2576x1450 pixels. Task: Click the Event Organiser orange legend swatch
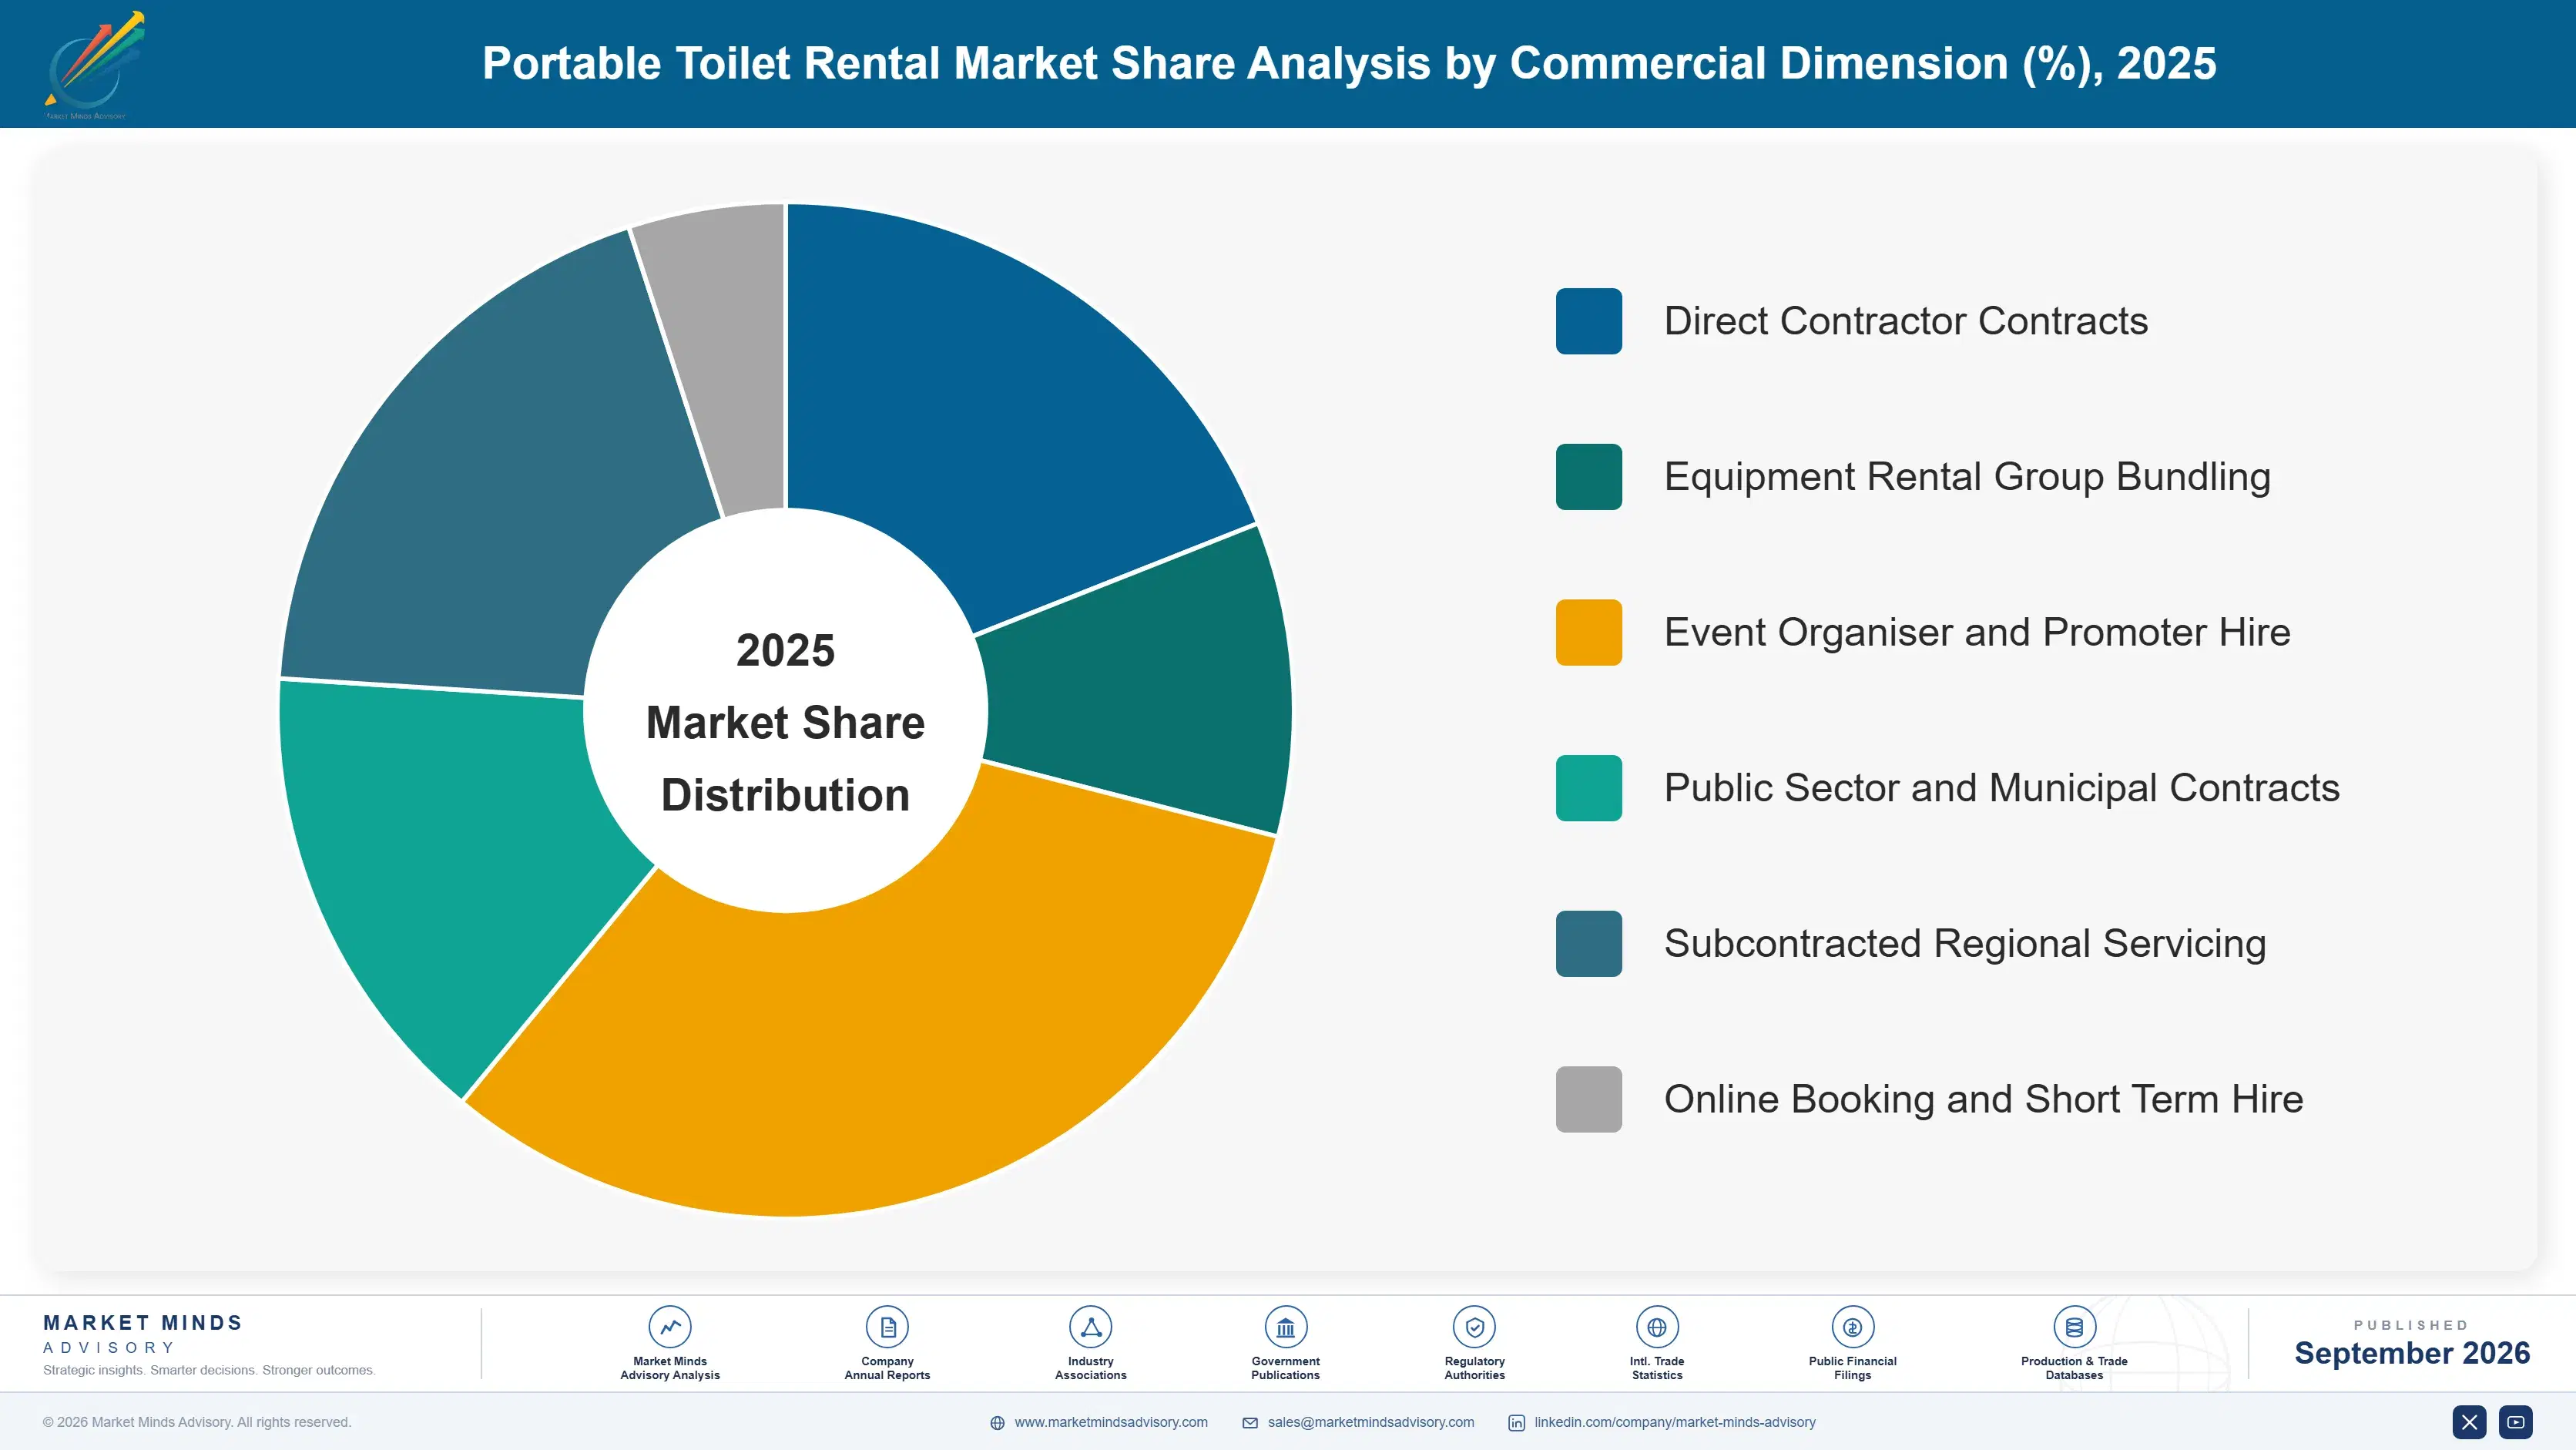click(1588, 632)
